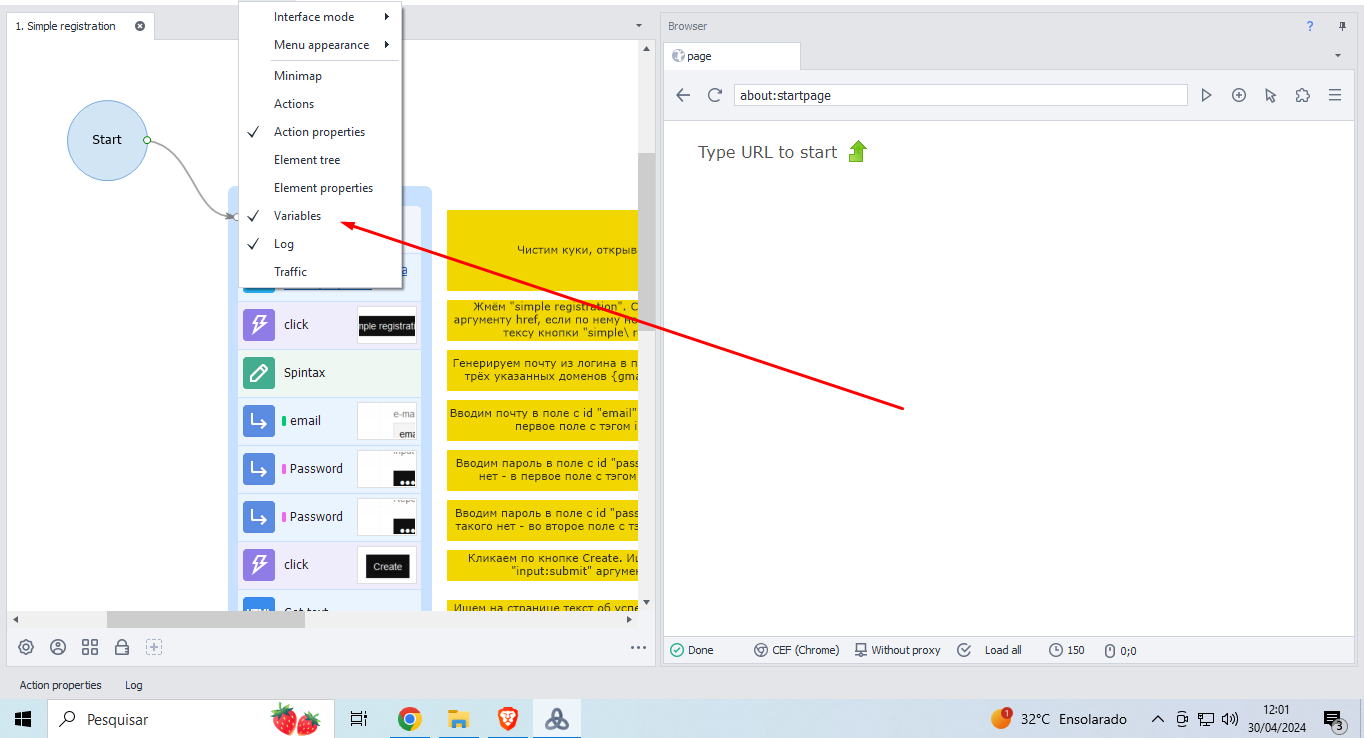Go back in the browser panel
The image size is (1364, 738).
tap(683, 95)
